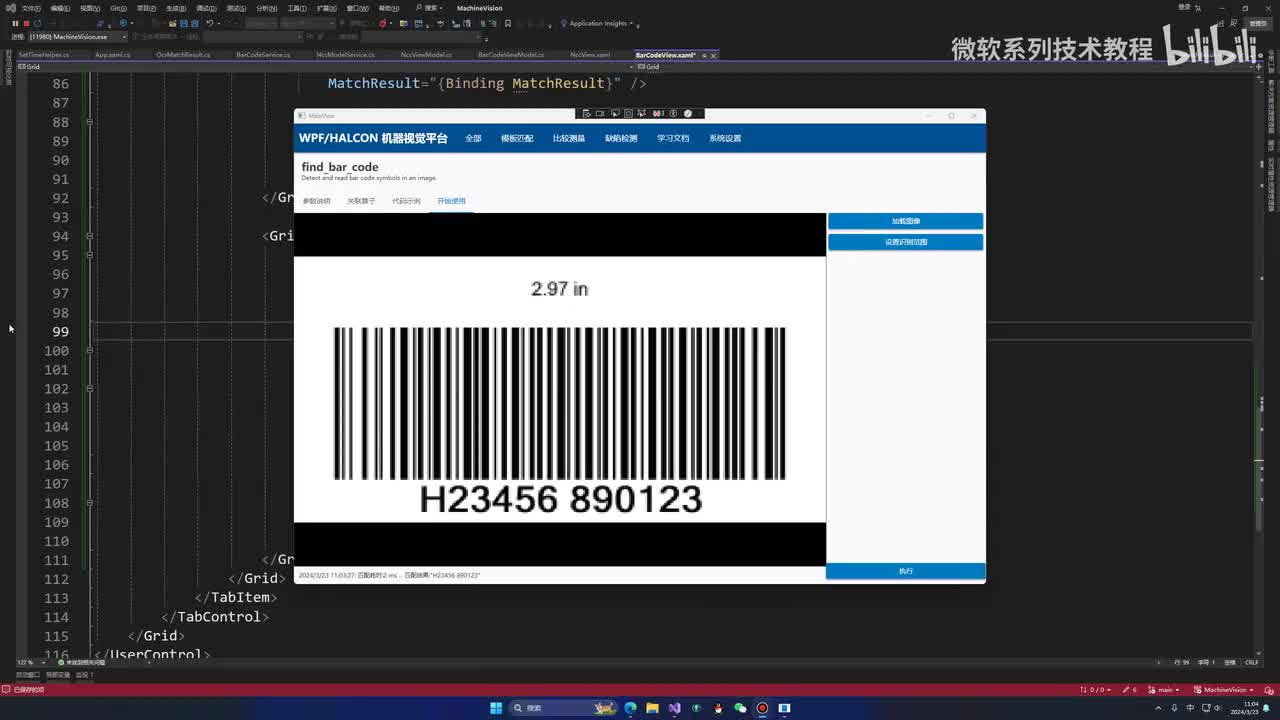Switch to SetTimeHelper.cs tab
The image size is (1280, 720).
43,55
